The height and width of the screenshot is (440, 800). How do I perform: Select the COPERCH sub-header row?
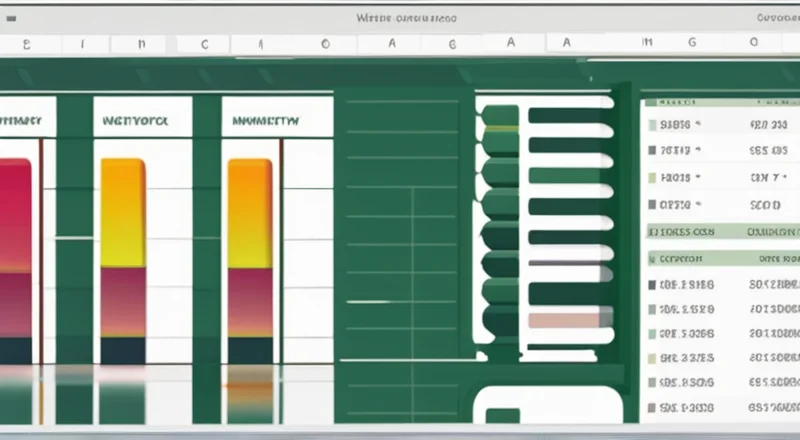[720, 258]
